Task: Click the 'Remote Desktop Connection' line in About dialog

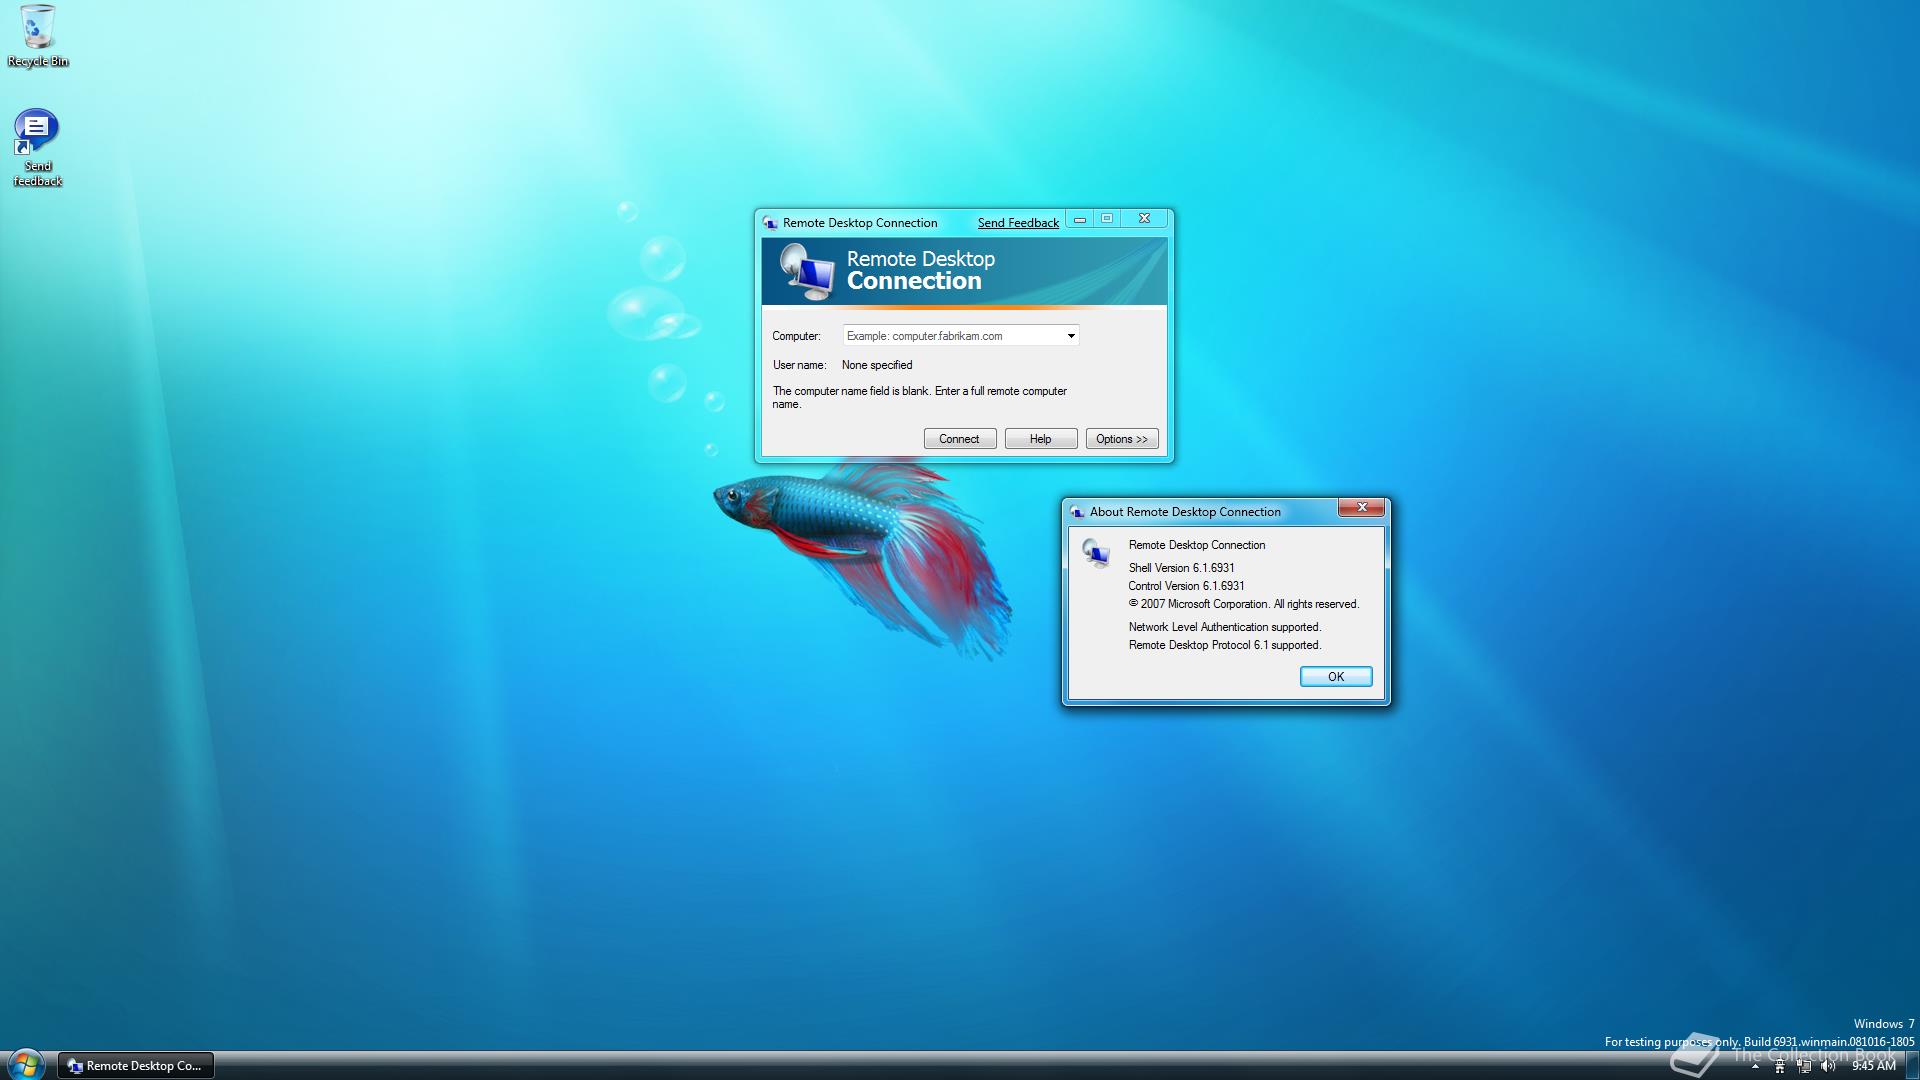Action: tap(1197, 545)
